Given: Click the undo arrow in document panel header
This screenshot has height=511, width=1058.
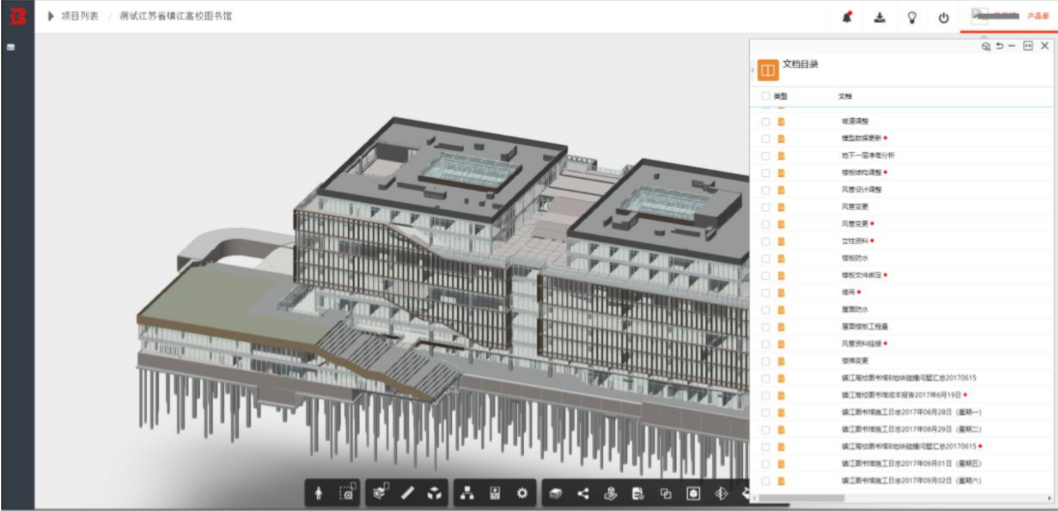Looking at the screenshot, I should click(999, 46).
